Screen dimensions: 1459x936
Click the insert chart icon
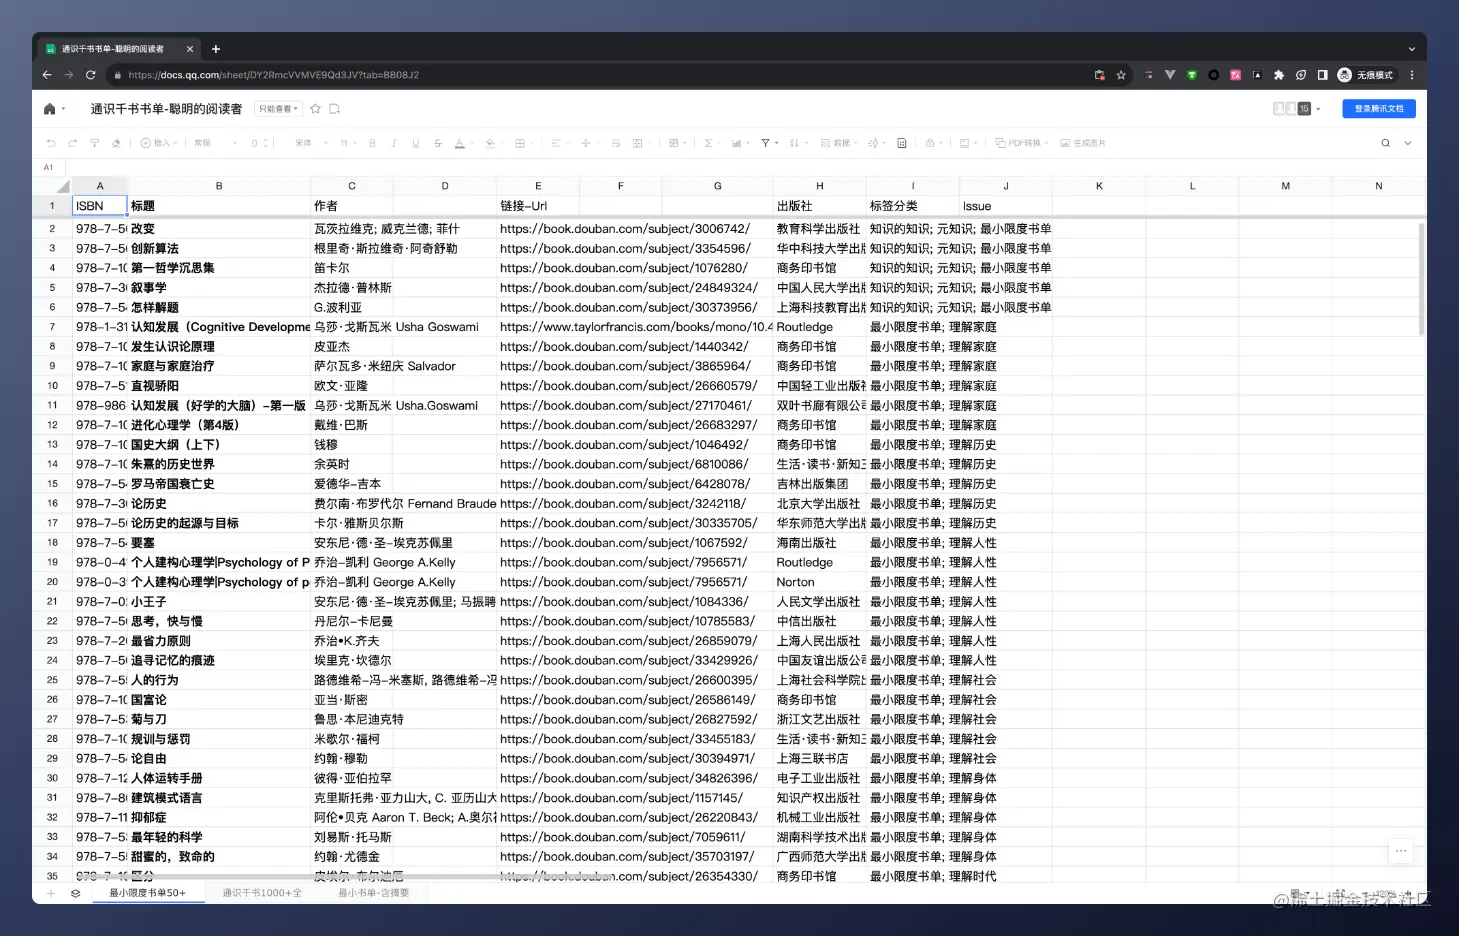pyautogui.click(x=736, y=143)
